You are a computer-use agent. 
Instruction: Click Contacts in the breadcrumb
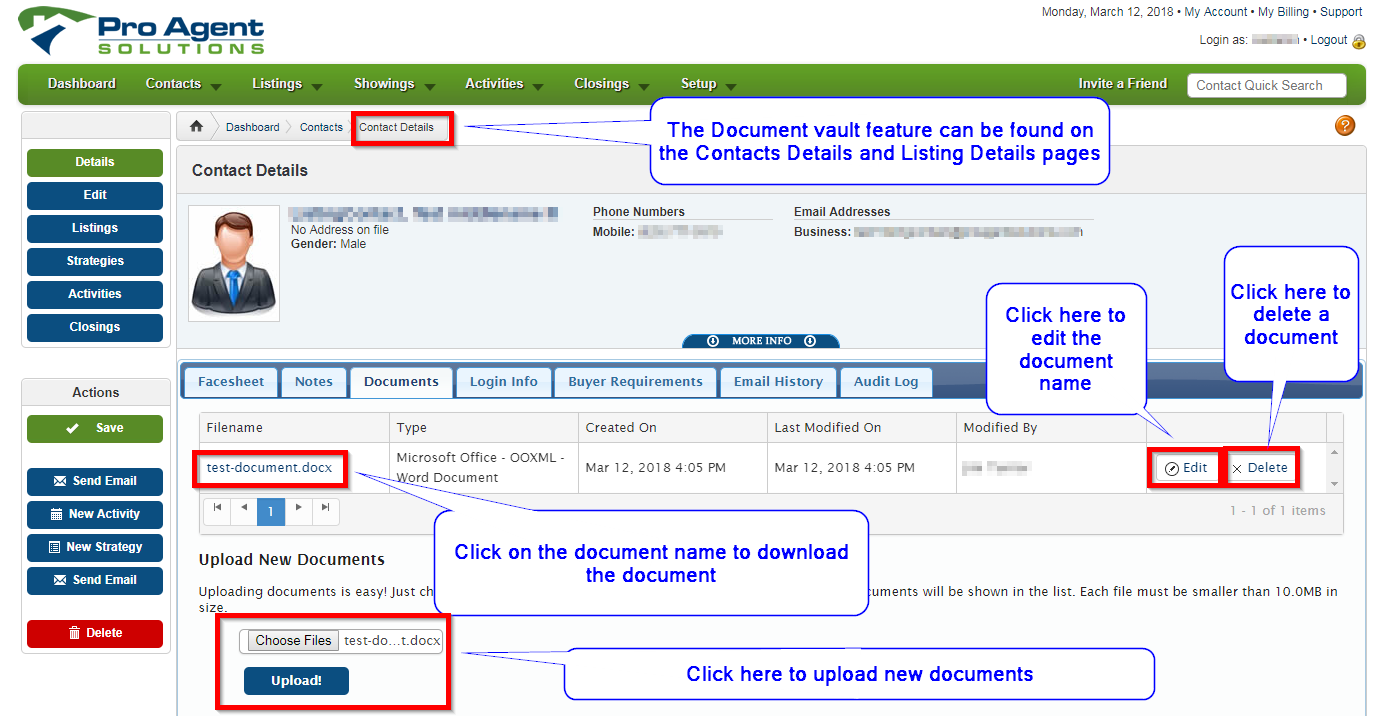click(321, 127)
